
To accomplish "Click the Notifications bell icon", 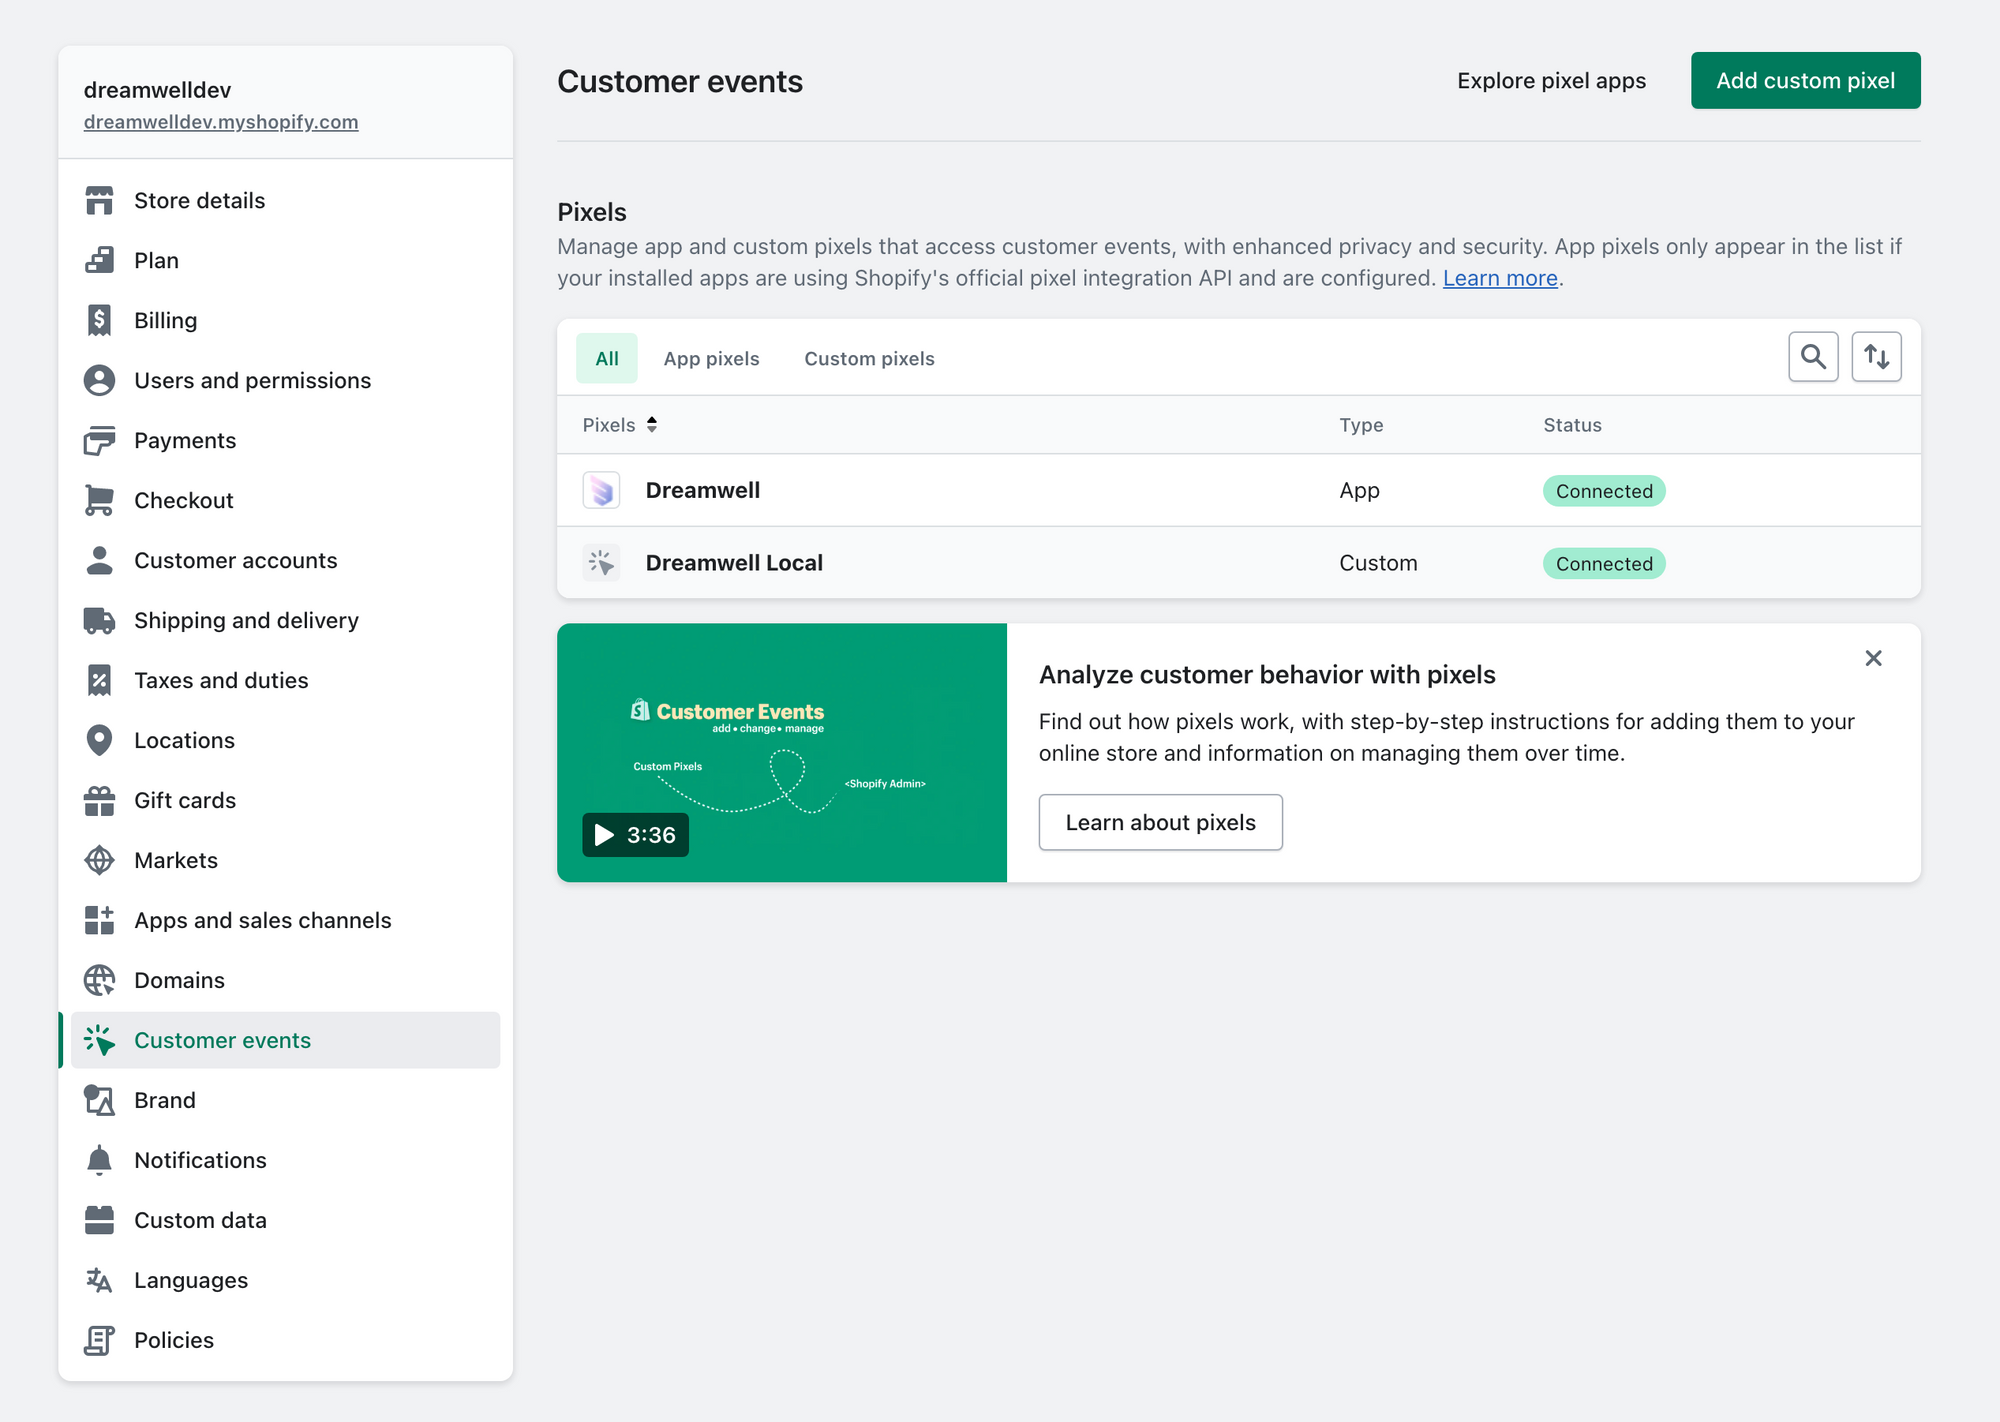I will pyautogui.click(x=99, y=1160).
